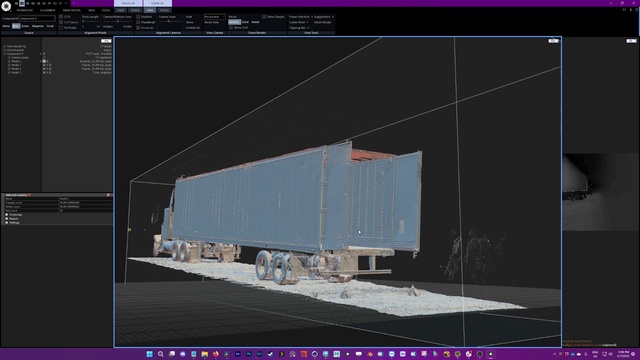Select Magenta source color
640x360 pixels.
pyautogui.click(x=38, y=26)
